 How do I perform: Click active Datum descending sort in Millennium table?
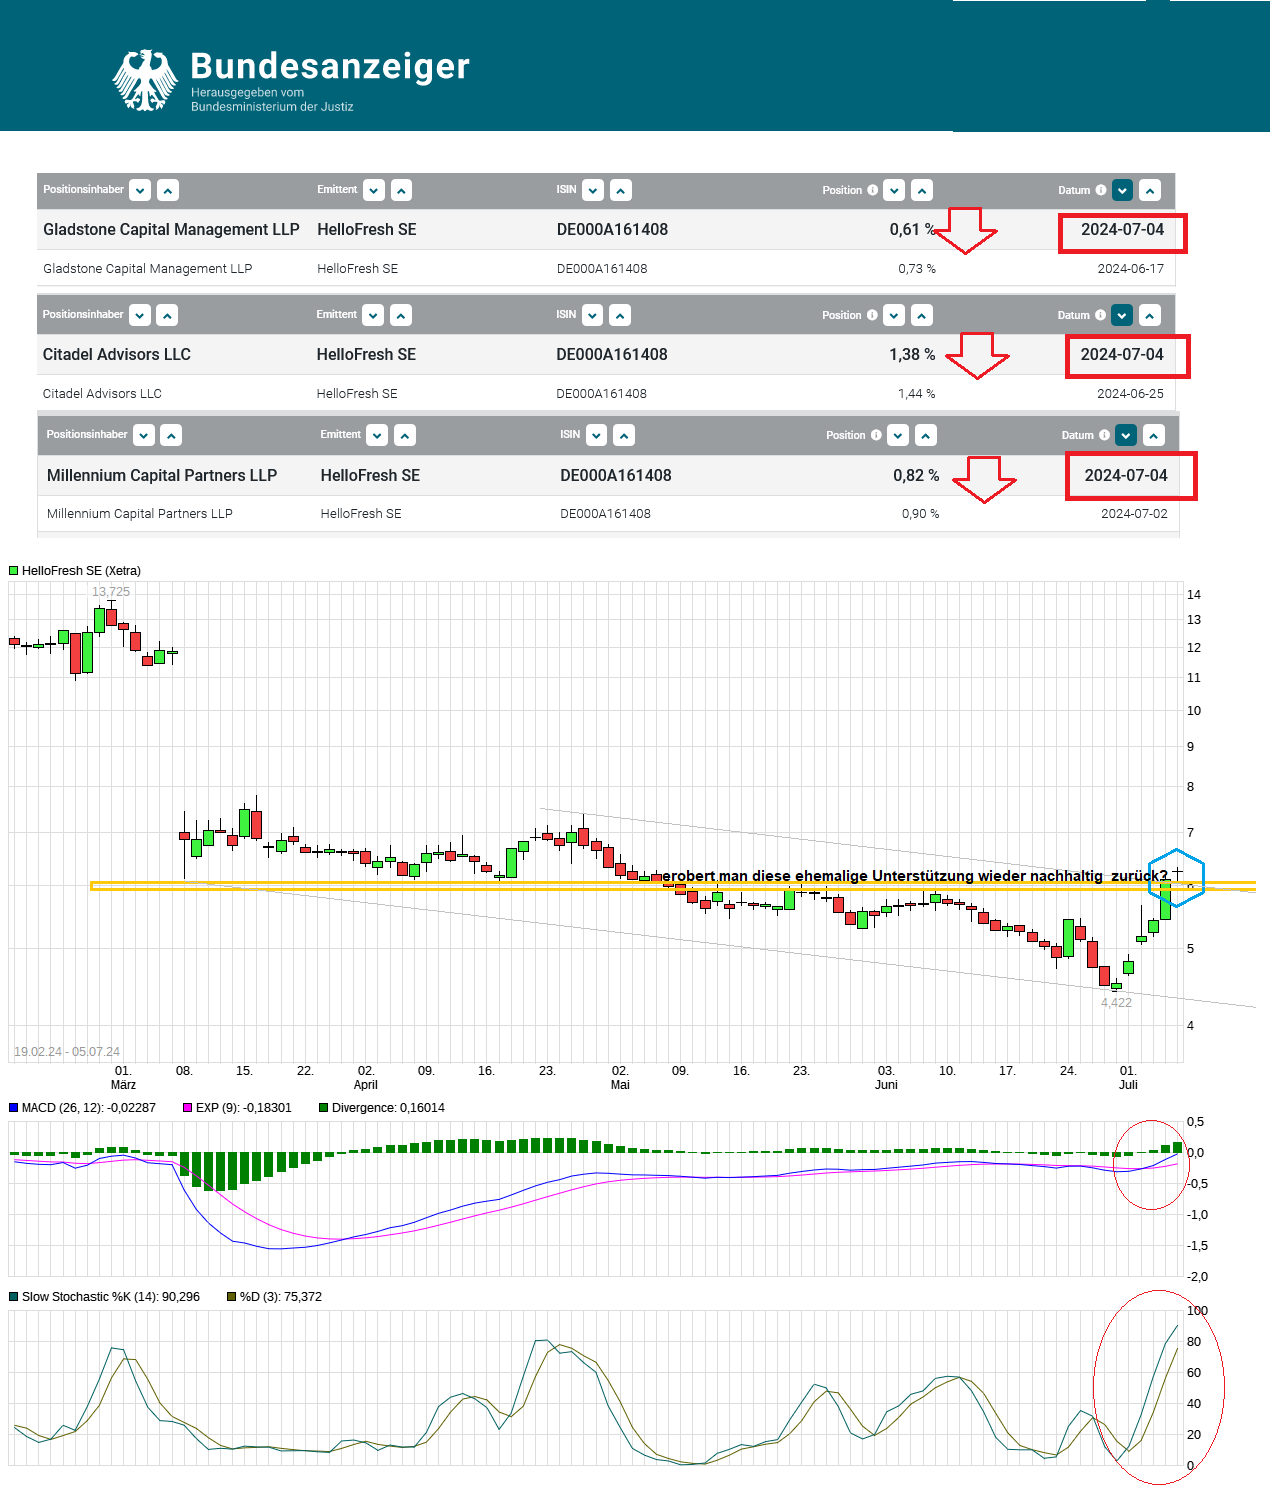tap(1126, 435)
